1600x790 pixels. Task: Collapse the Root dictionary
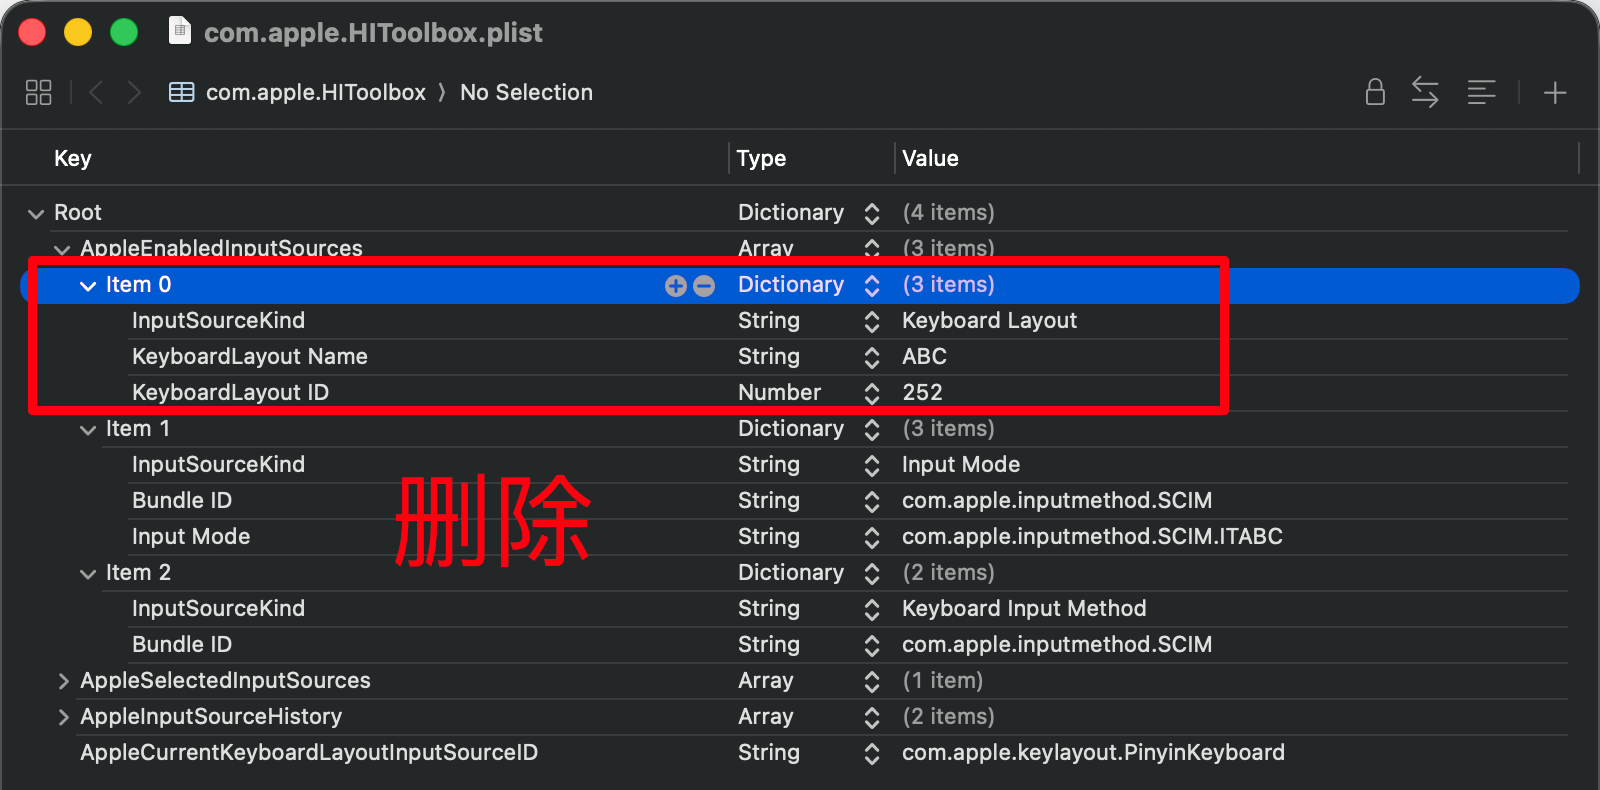[36, 214]
